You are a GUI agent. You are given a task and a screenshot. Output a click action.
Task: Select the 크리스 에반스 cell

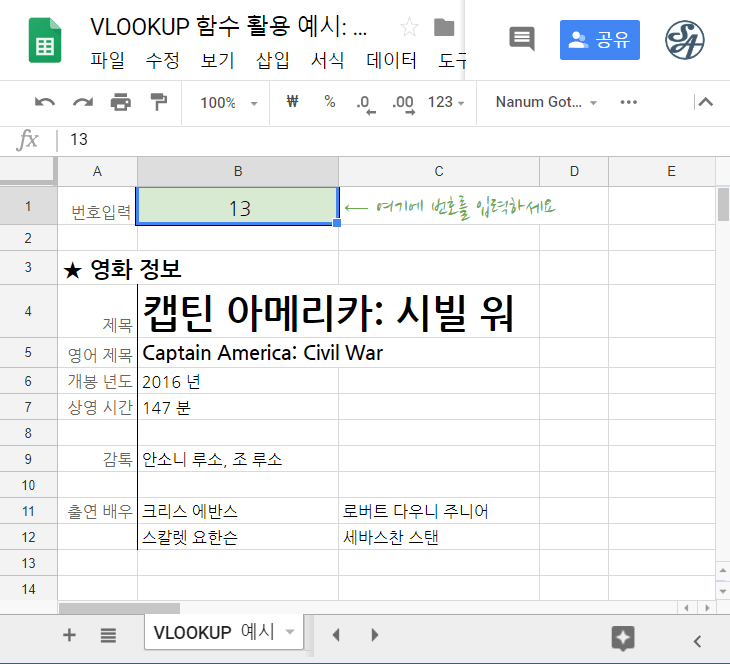click(238, 511)
